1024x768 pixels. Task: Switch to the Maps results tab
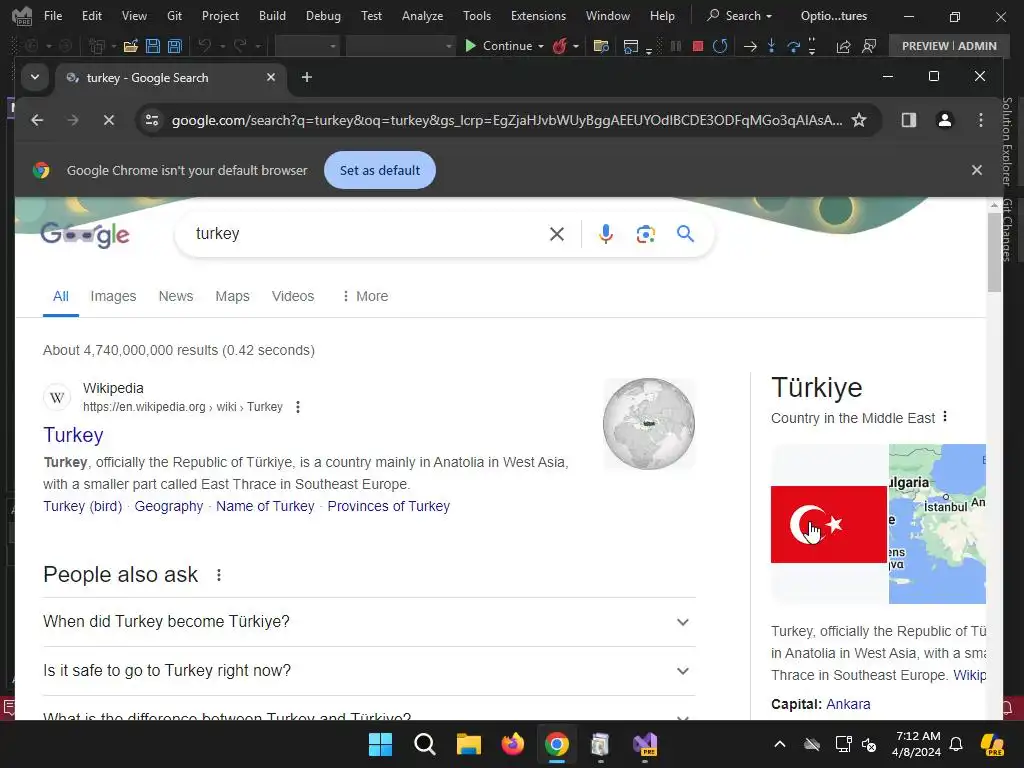232,296
